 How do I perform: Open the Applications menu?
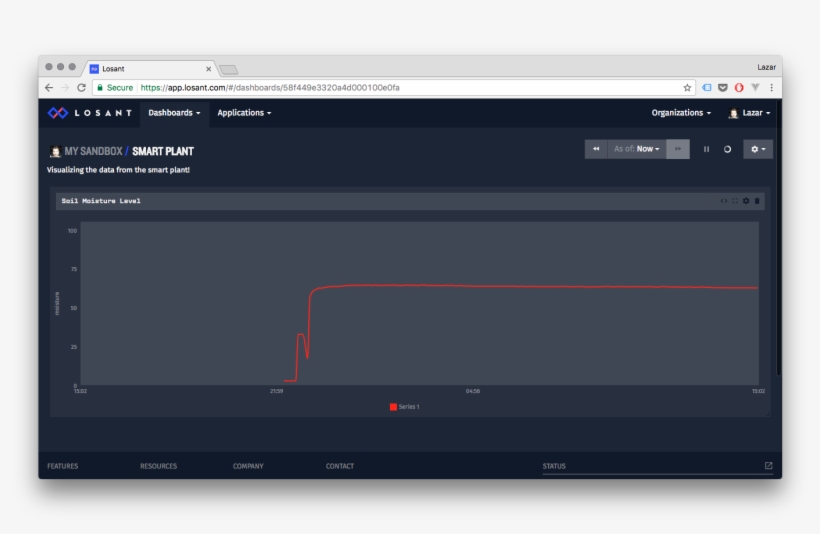(x=244, y=113)
